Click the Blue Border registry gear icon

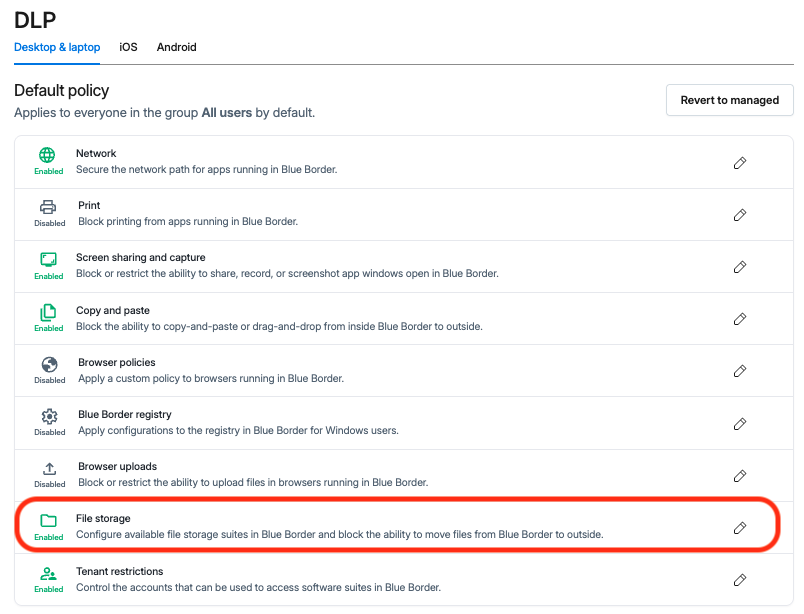pyautogui.click(x=49, y=417)
